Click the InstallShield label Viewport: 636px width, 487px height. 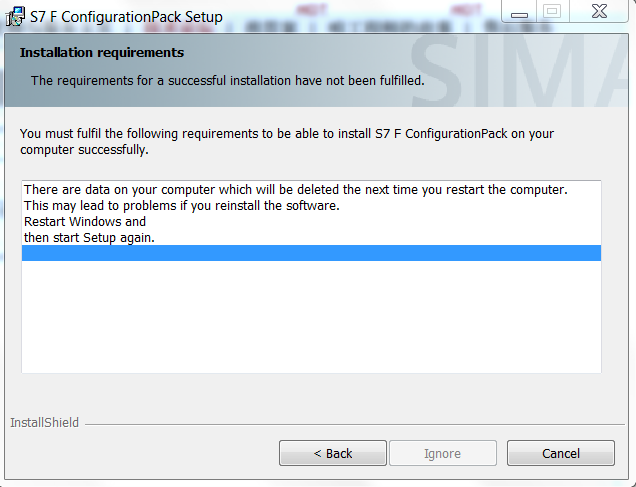coord(45,423)
